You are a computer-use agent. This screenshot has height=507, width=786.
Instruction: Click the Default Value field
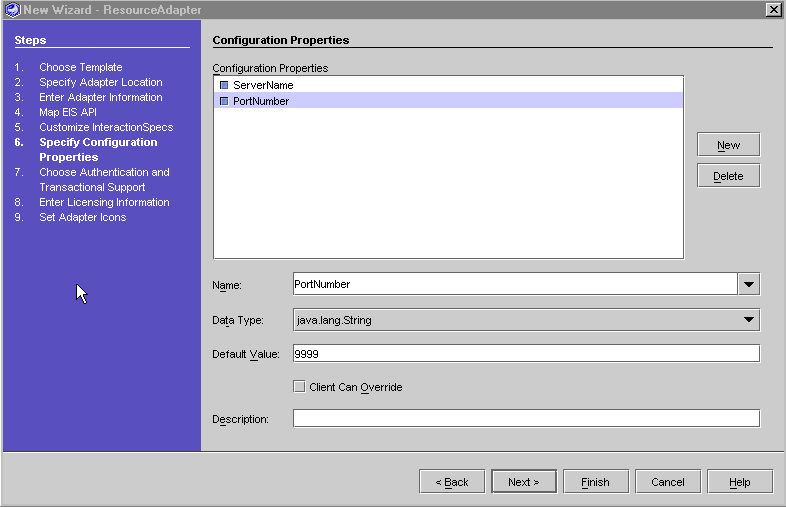526,354
